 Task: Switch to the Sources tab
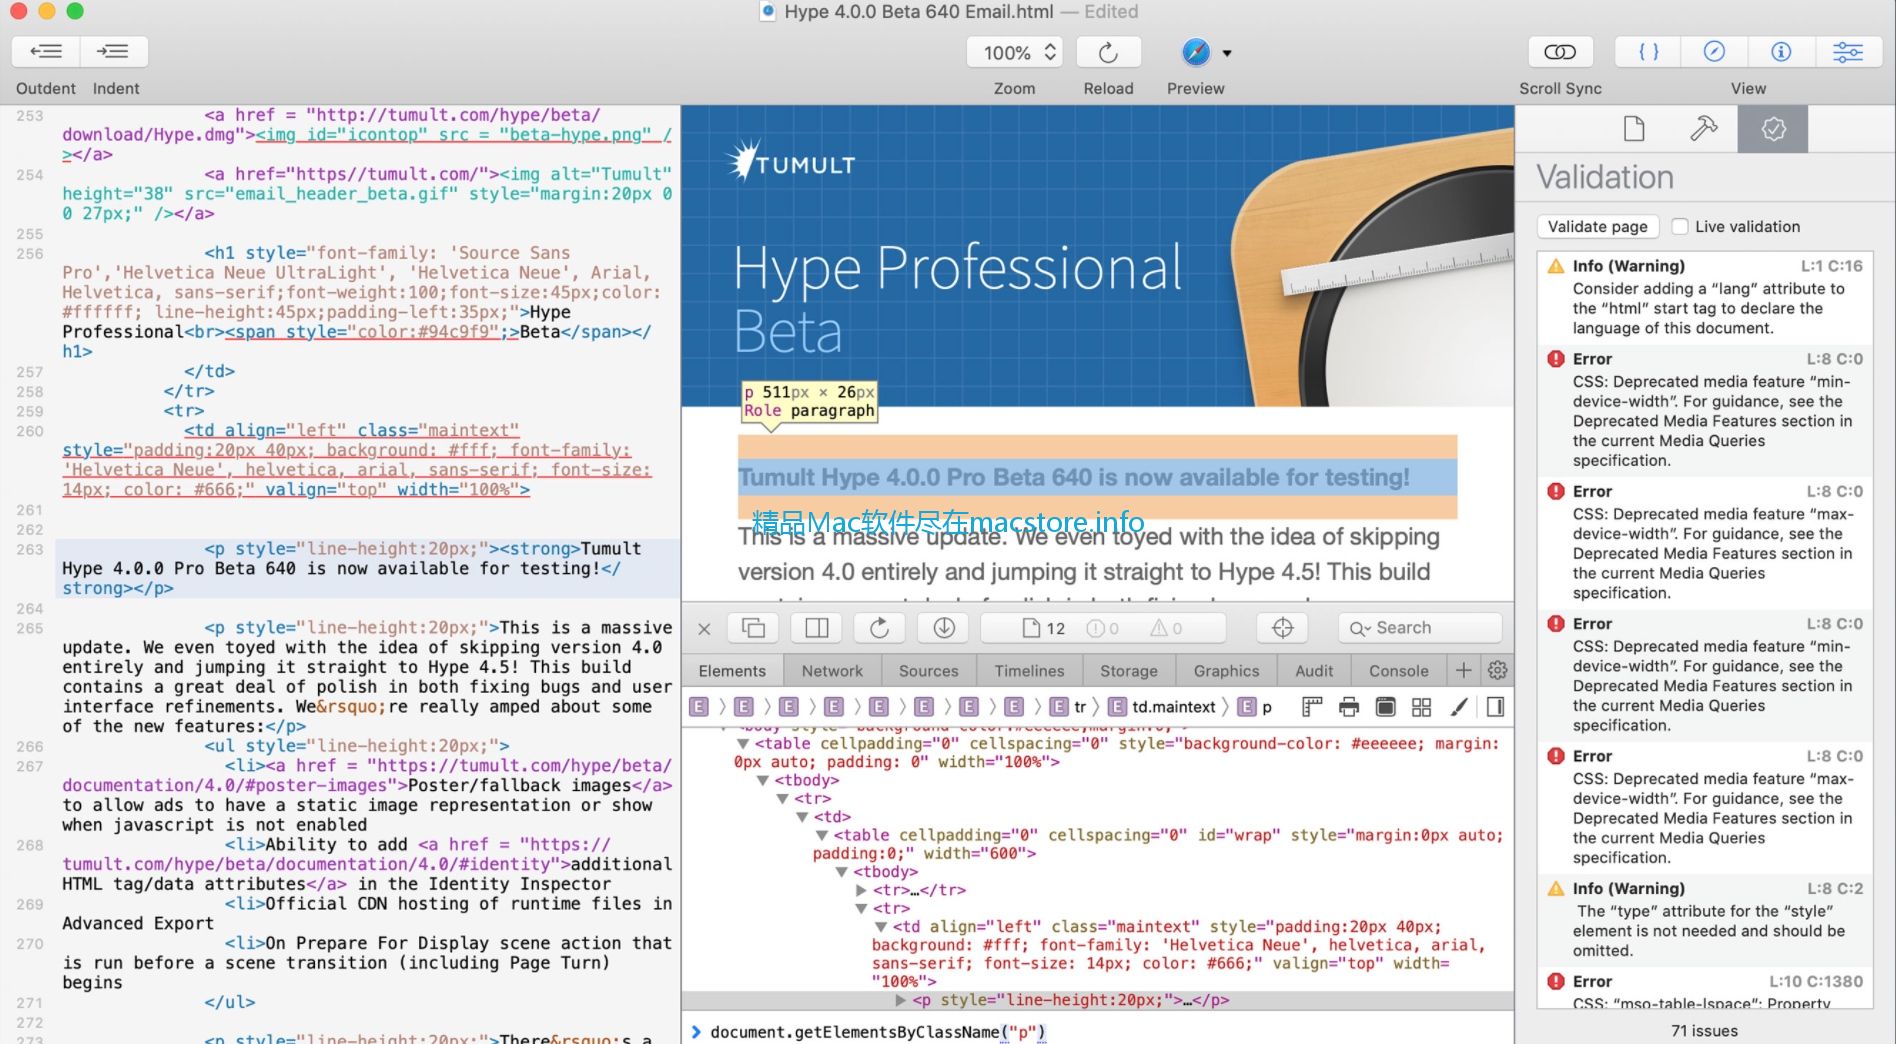pyautogui.click(x=928, y=671)
